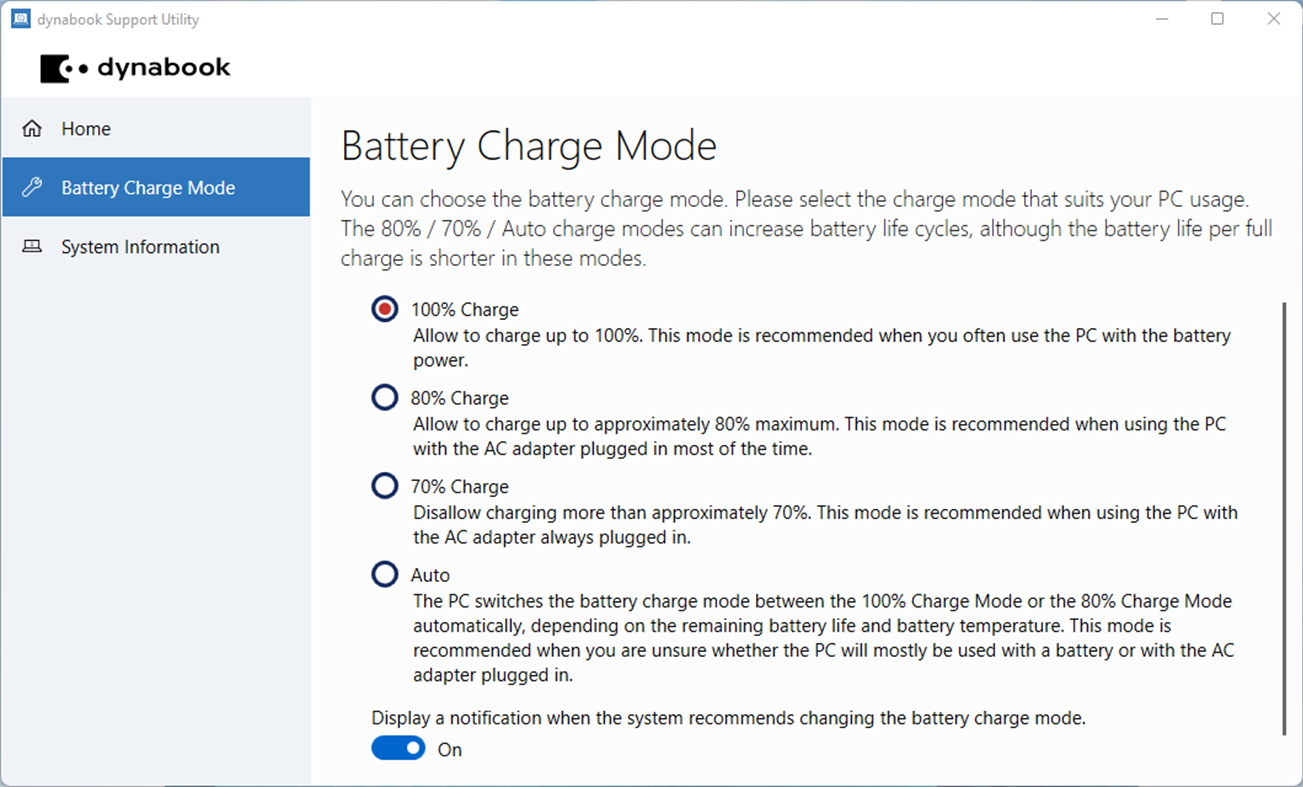Click the Home house icon in sidebar
The image size is (1303, 787).
tap(32, 129)
